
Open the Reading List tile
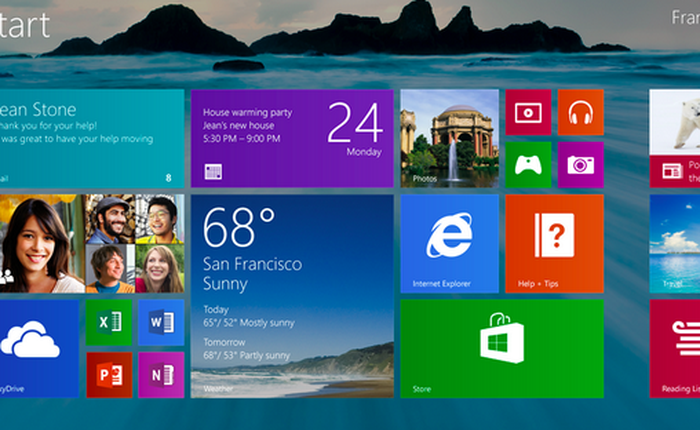675,349
